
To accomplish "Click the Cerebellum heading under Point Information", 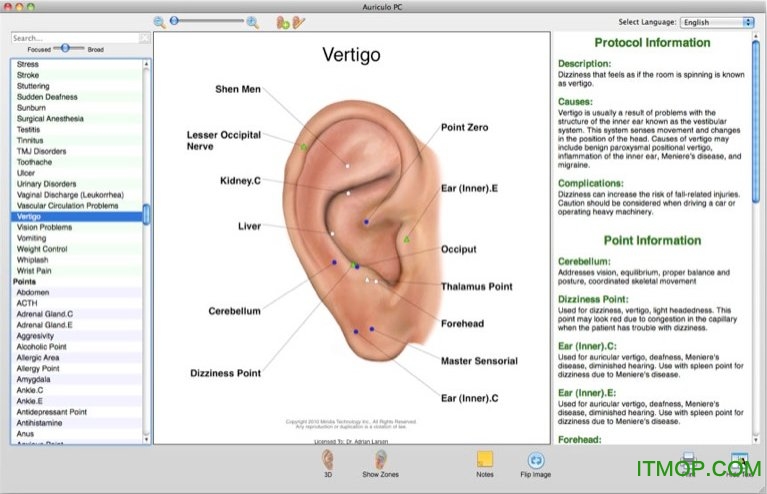I will [584, 261].
